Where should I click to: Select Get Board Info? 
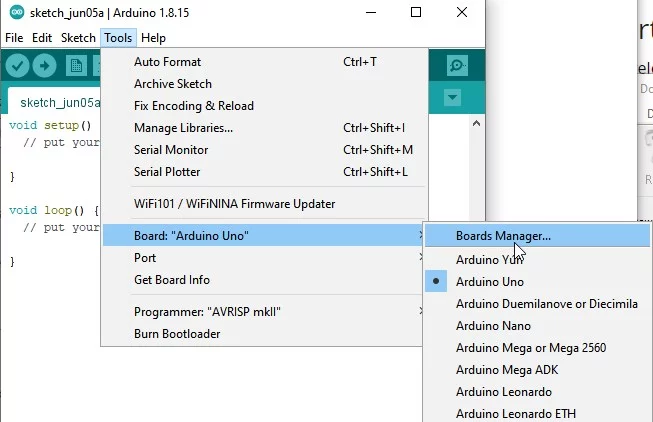point(263,280)
